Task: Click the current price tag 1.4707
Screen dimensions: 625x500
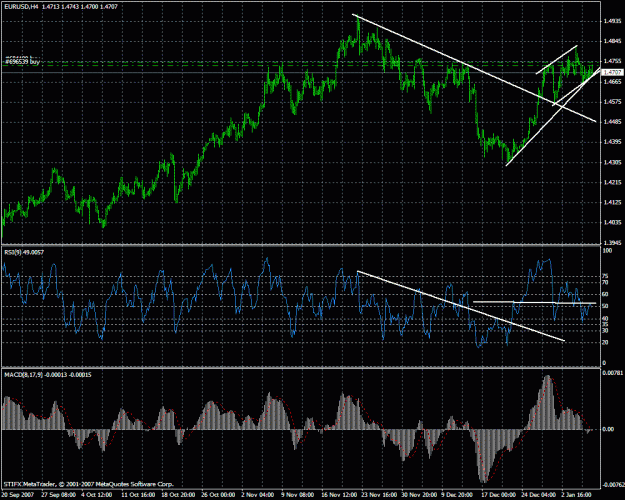Action: point(613,72)
